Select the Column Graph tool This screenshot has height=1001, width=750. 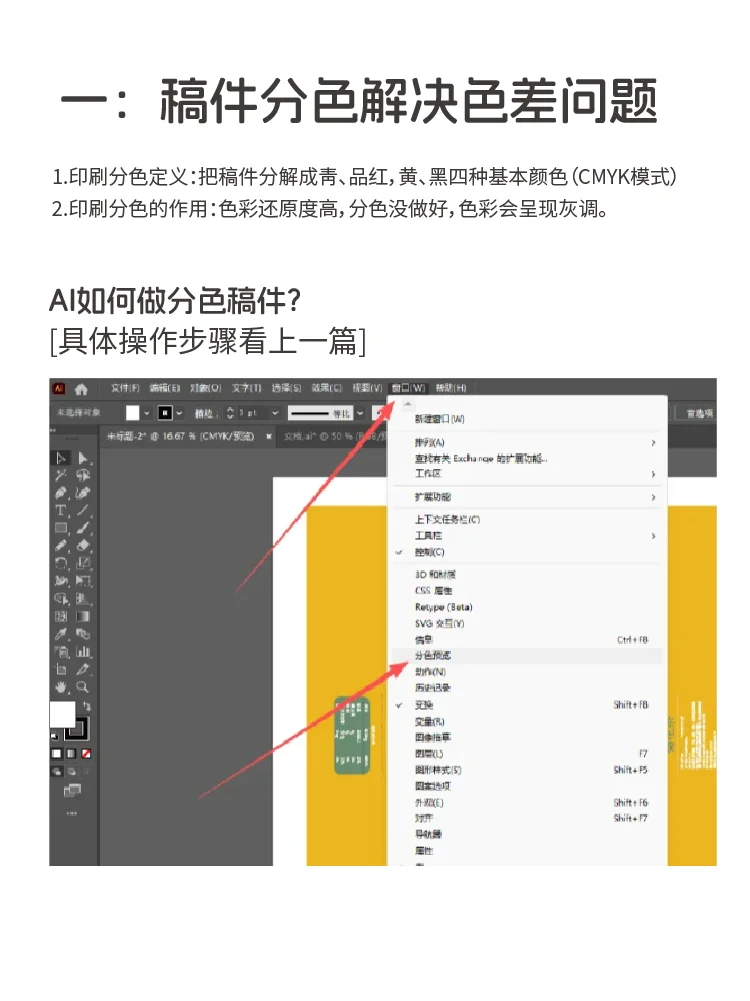83,652
